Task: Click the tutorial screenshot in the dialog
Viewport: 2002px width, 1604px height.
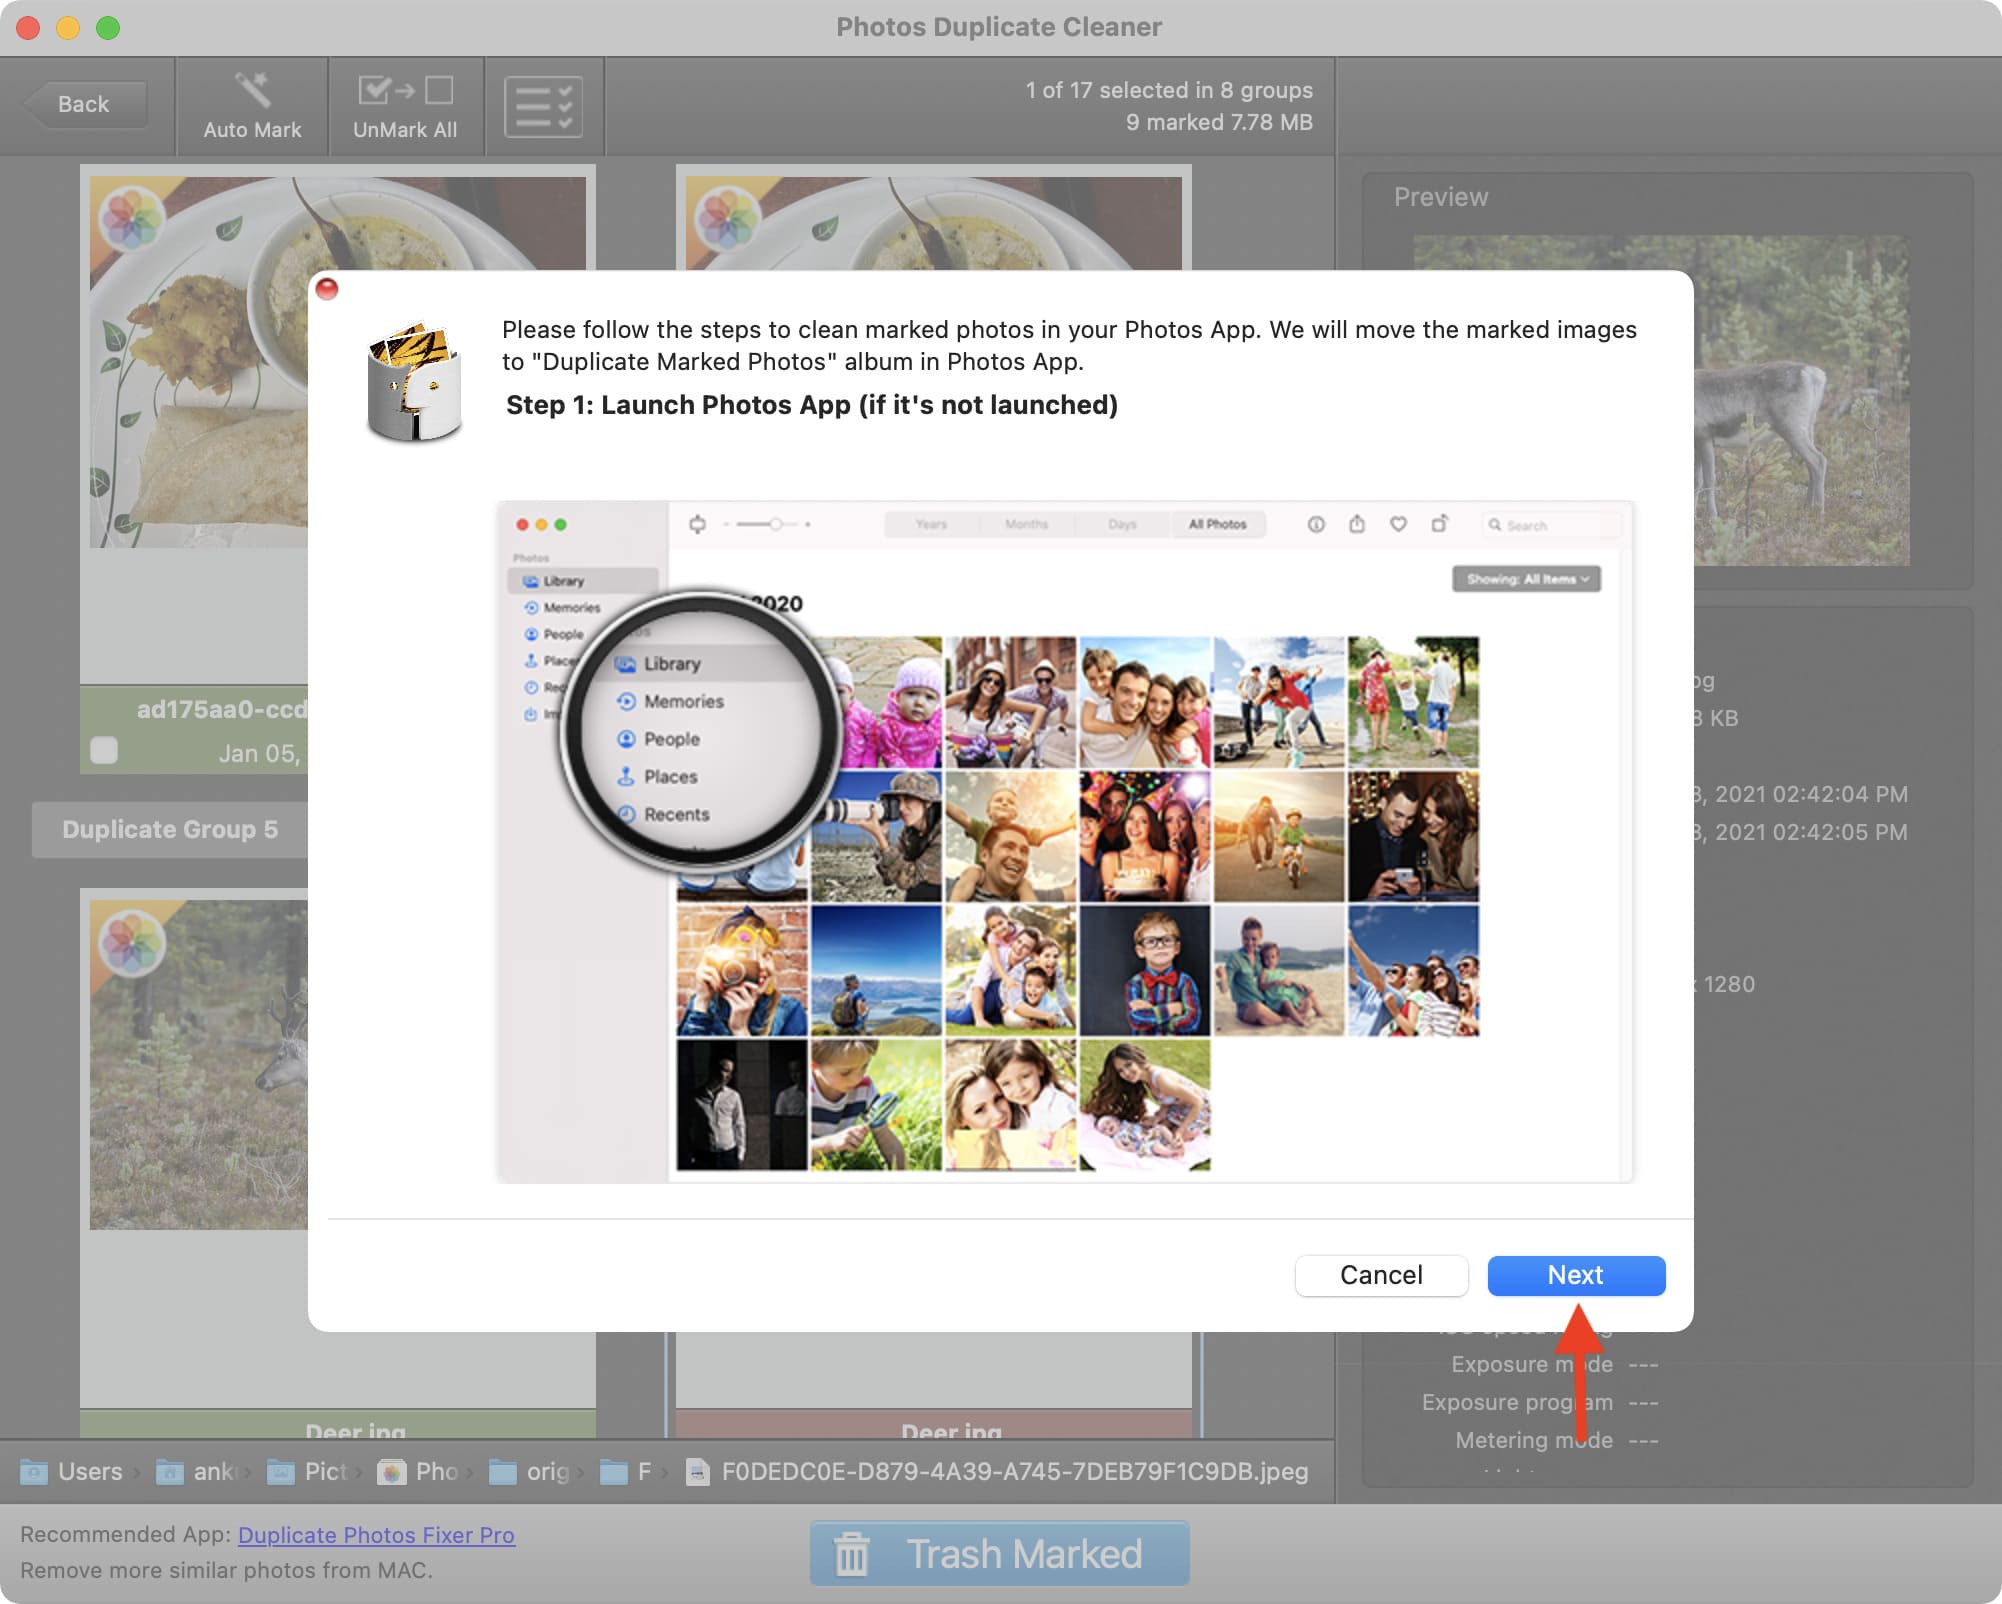Action: pyautogui.click(x=1065, y=842)
